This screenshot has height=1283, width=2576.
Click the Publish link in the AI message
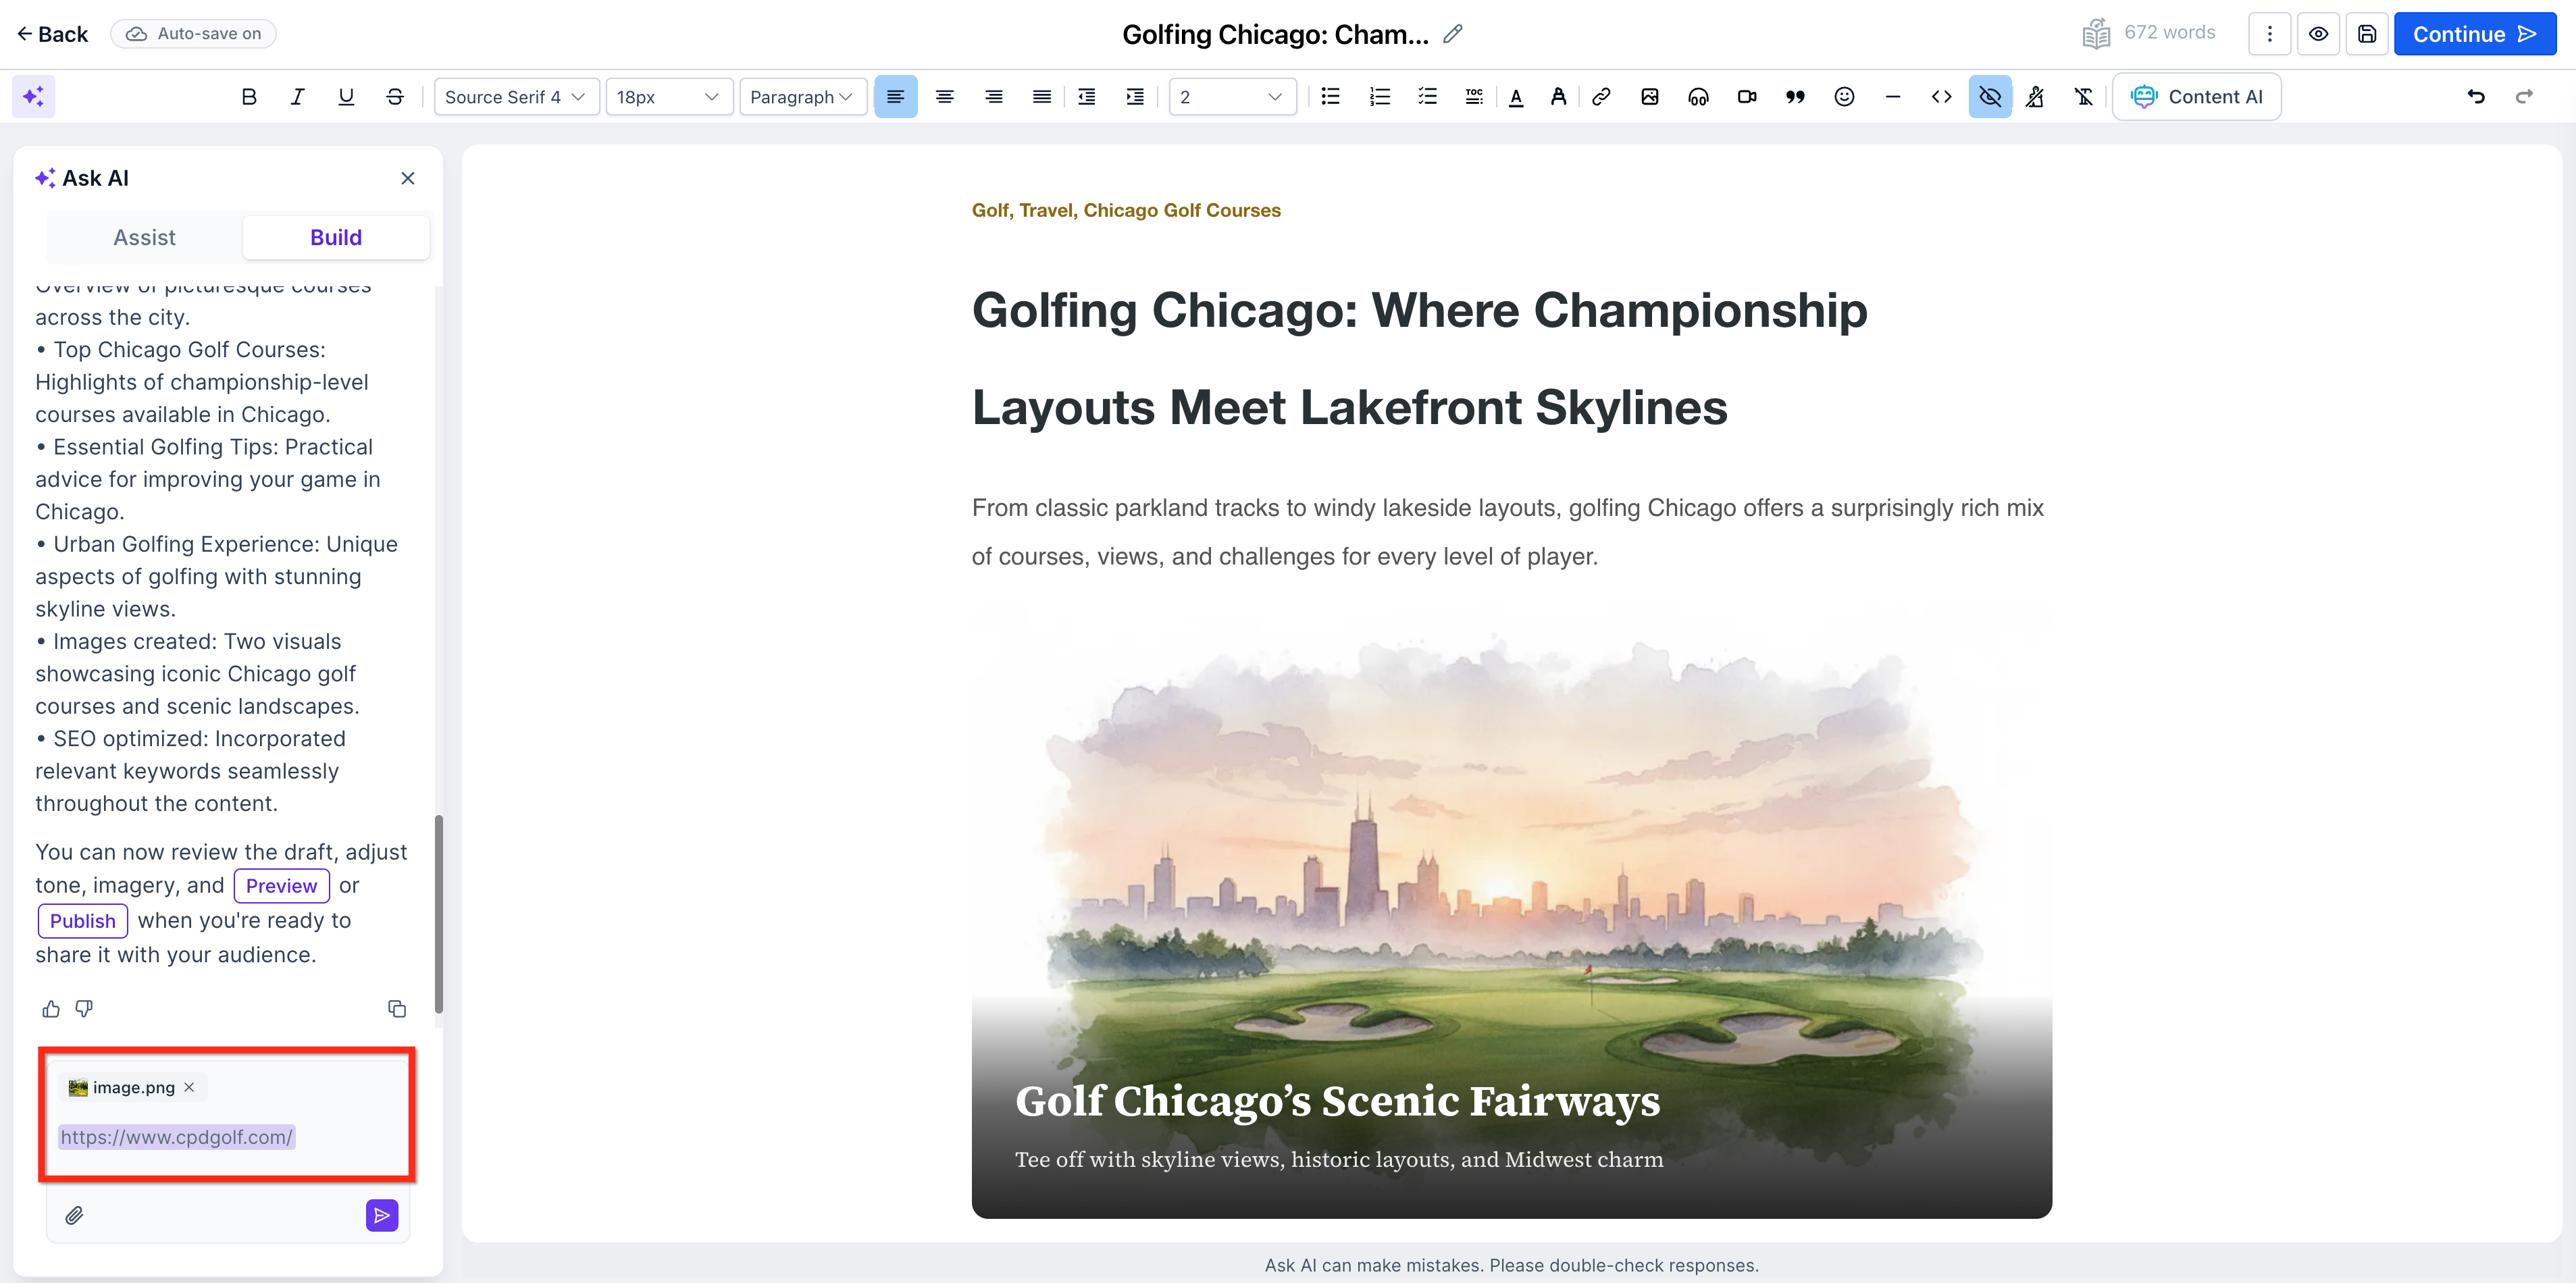coord(82,920)
